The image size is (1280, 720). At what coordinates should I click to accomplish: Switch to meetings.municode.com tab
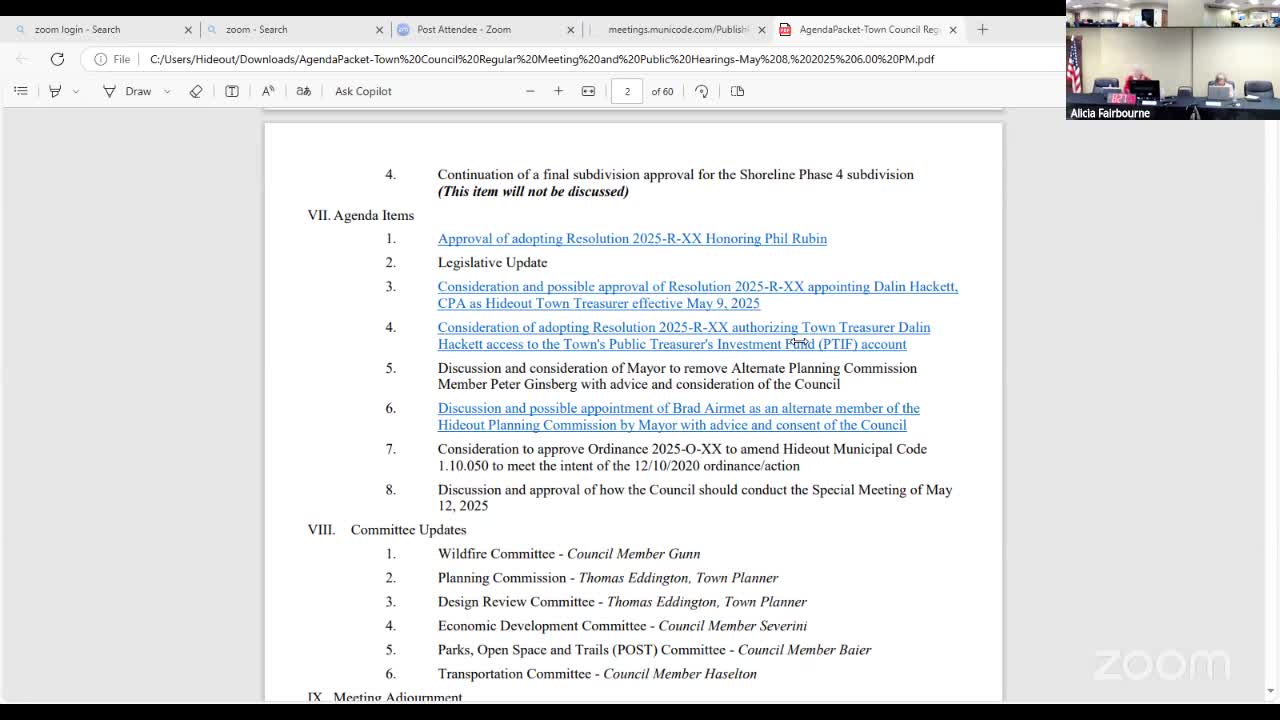(678, 30)
